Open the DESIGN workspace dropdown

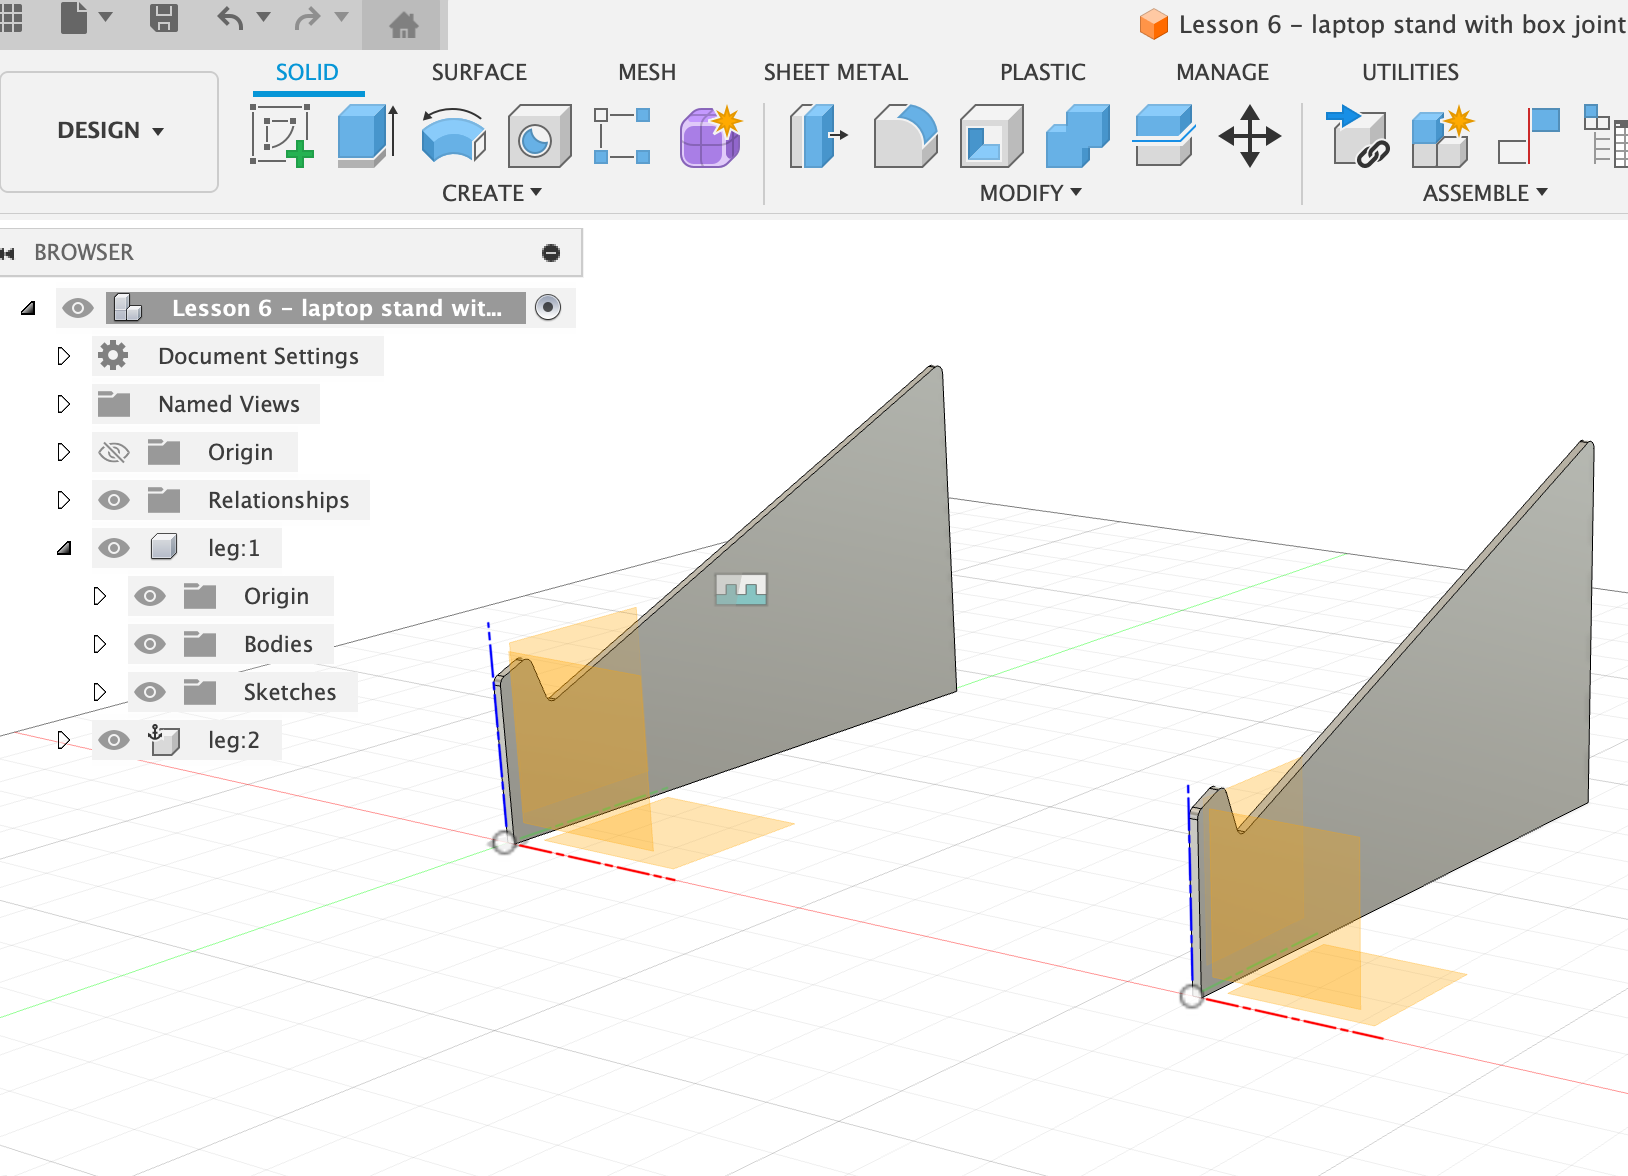pos(110,131)
